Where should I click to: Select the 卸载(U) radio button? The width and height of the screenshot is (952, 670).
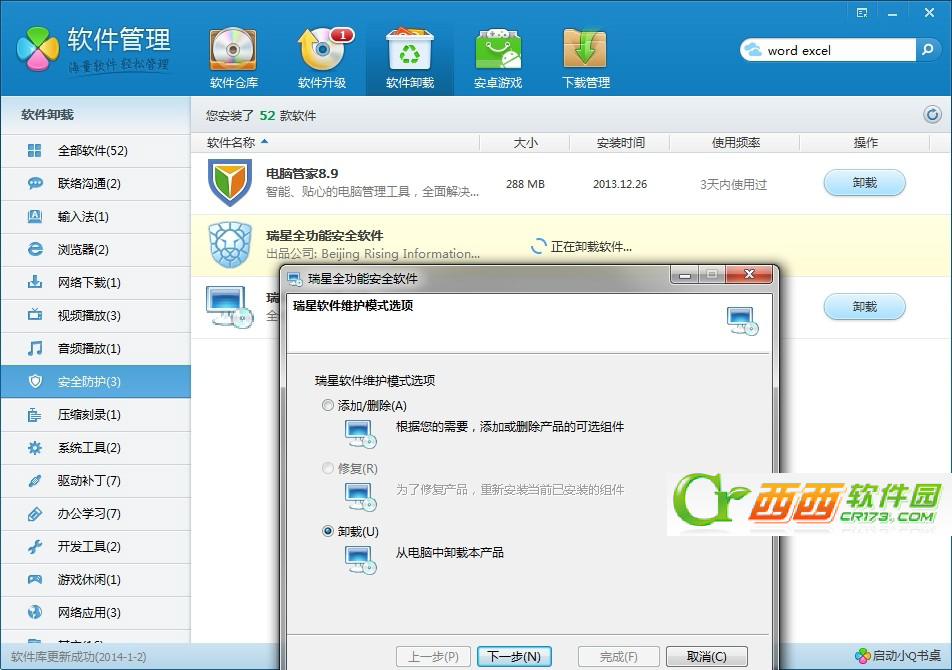[x=328, y=532]
